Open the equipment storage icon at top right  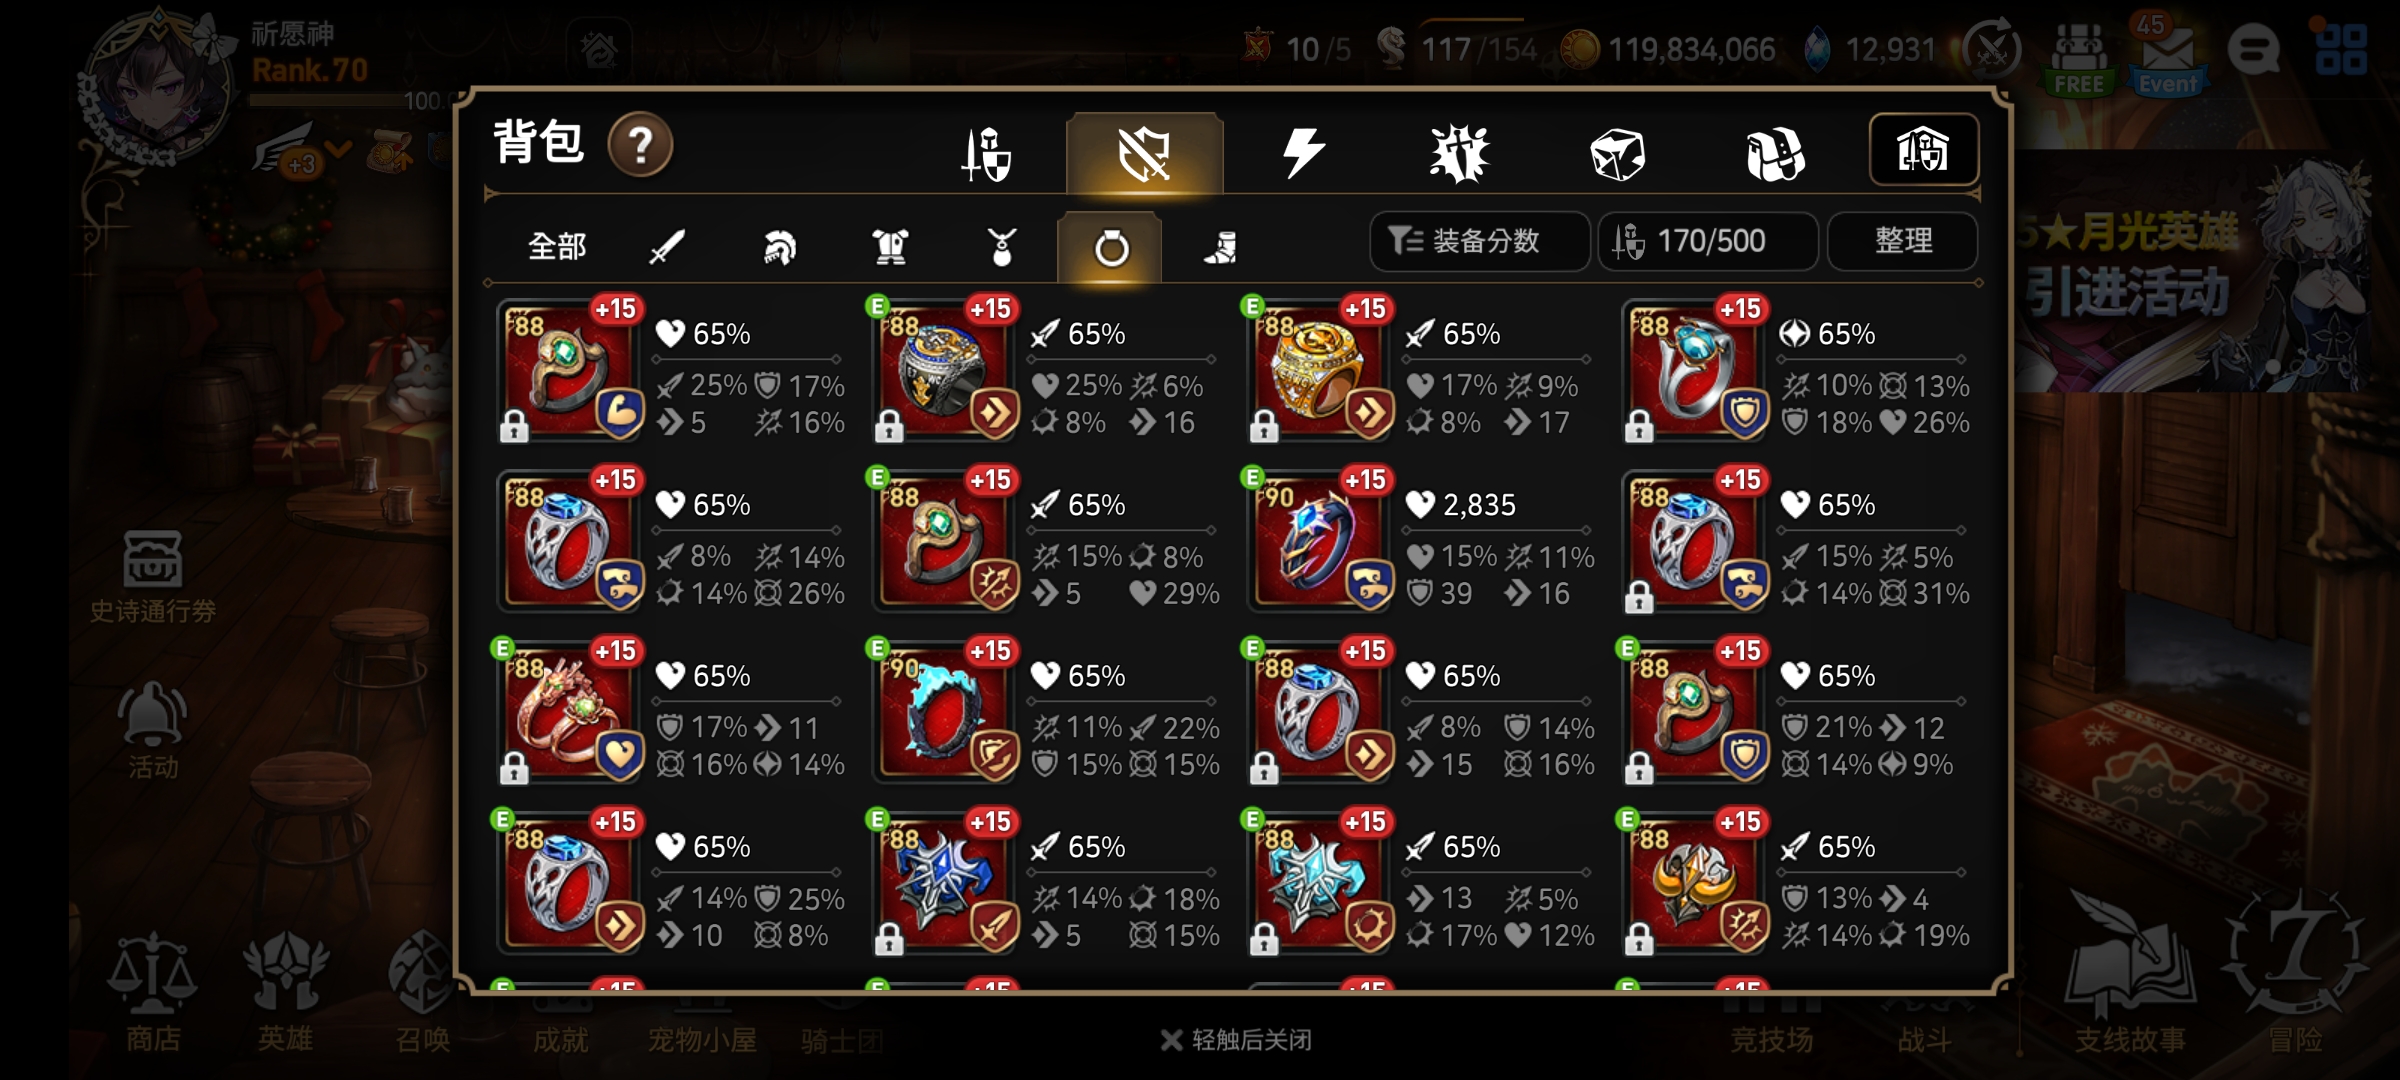pyautogui.click(x=1923, y=150)
